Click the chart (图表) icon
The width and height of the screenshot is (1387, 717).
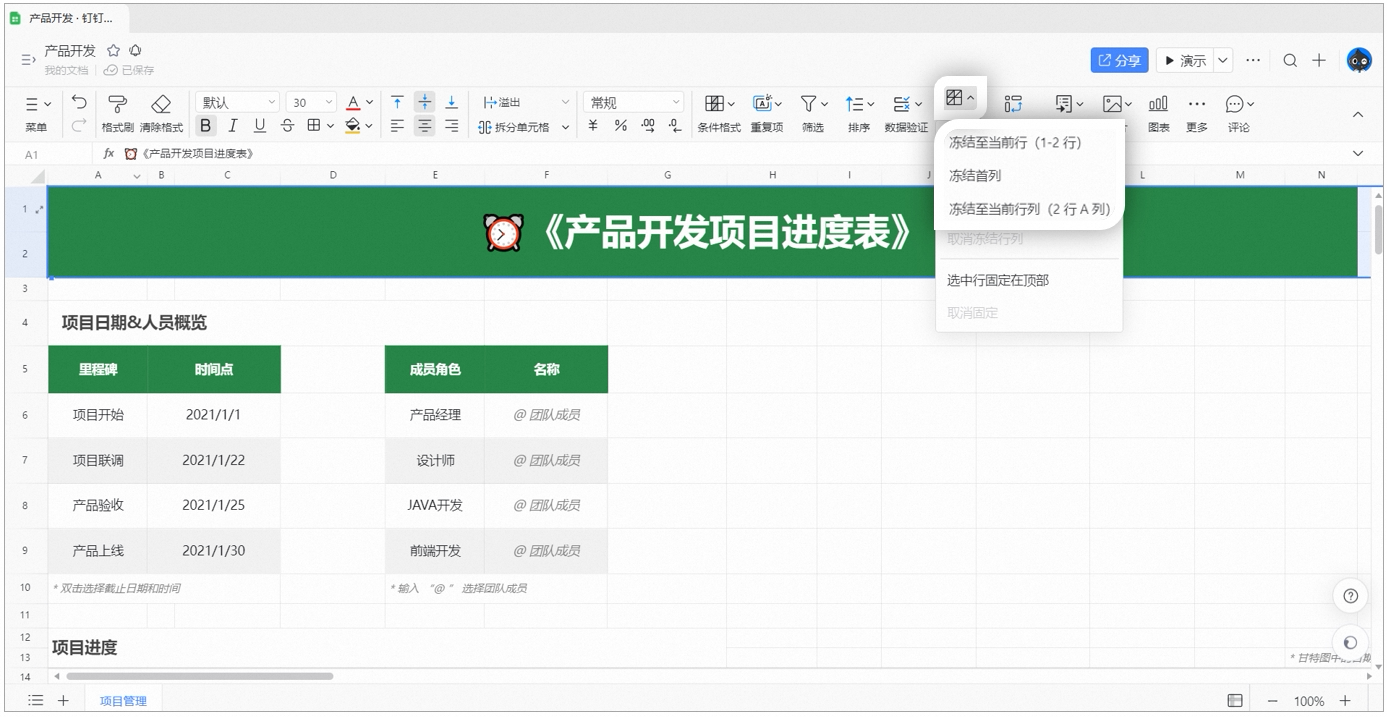click(1158, 103)
